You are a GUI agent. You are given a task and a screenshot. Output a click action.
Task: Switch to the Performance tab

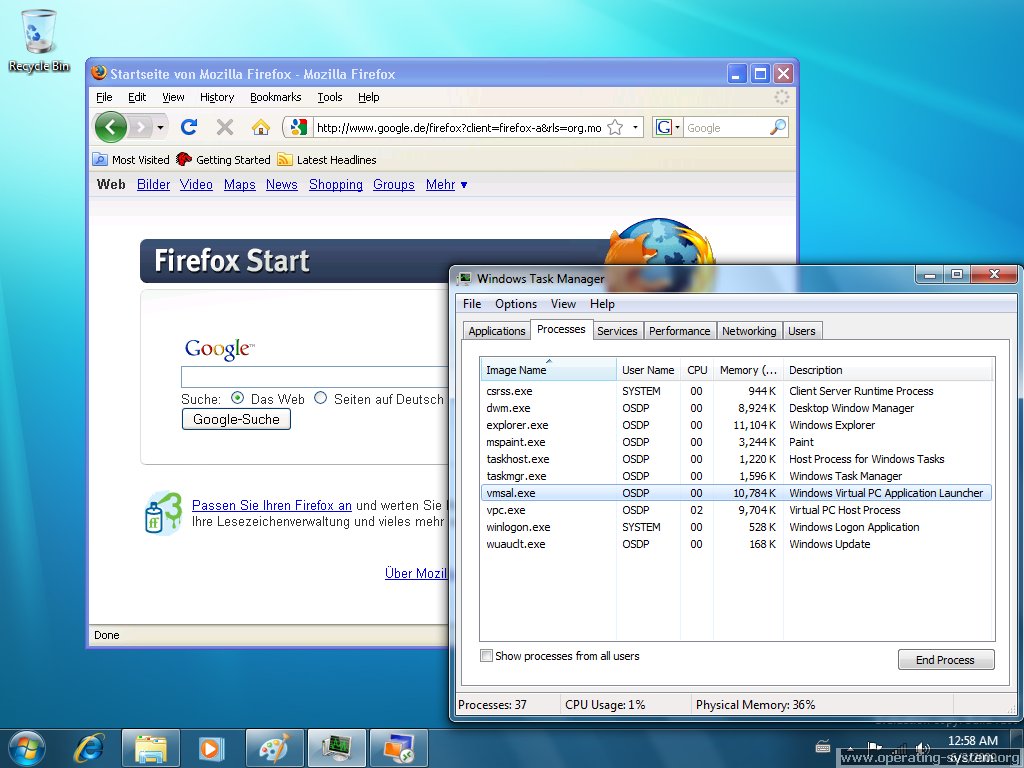pos(679,330)
